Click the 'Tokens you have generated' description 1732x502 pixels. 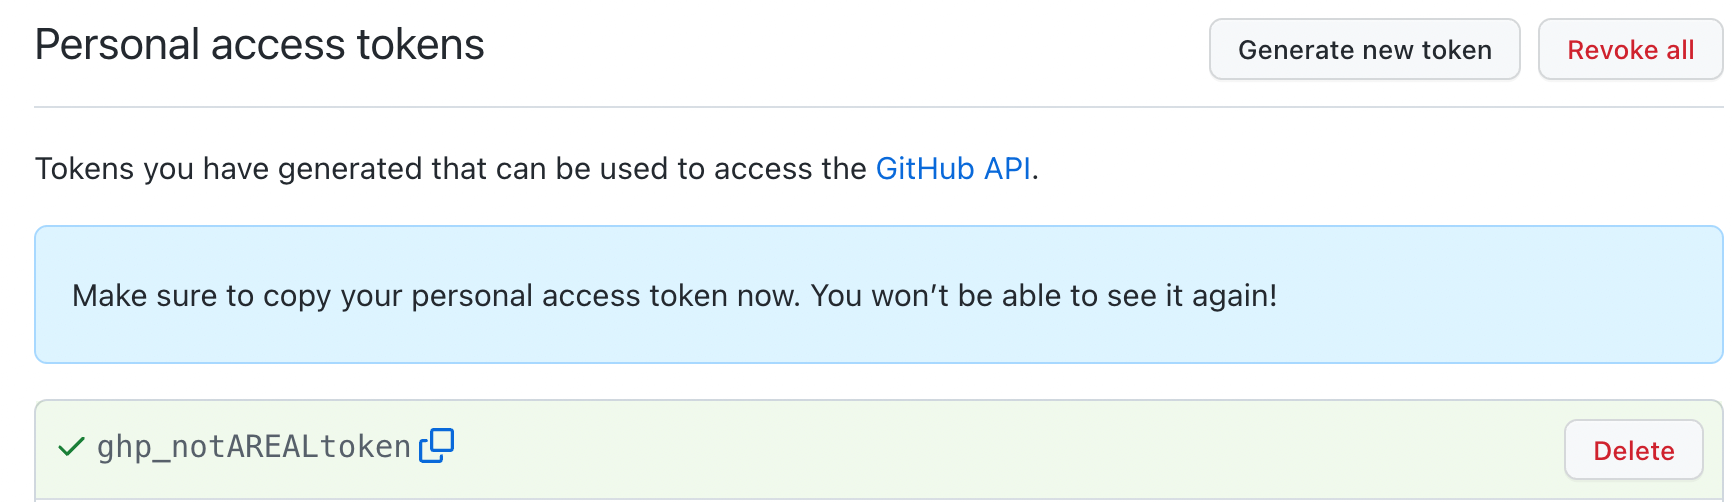[x=450, y=169]
